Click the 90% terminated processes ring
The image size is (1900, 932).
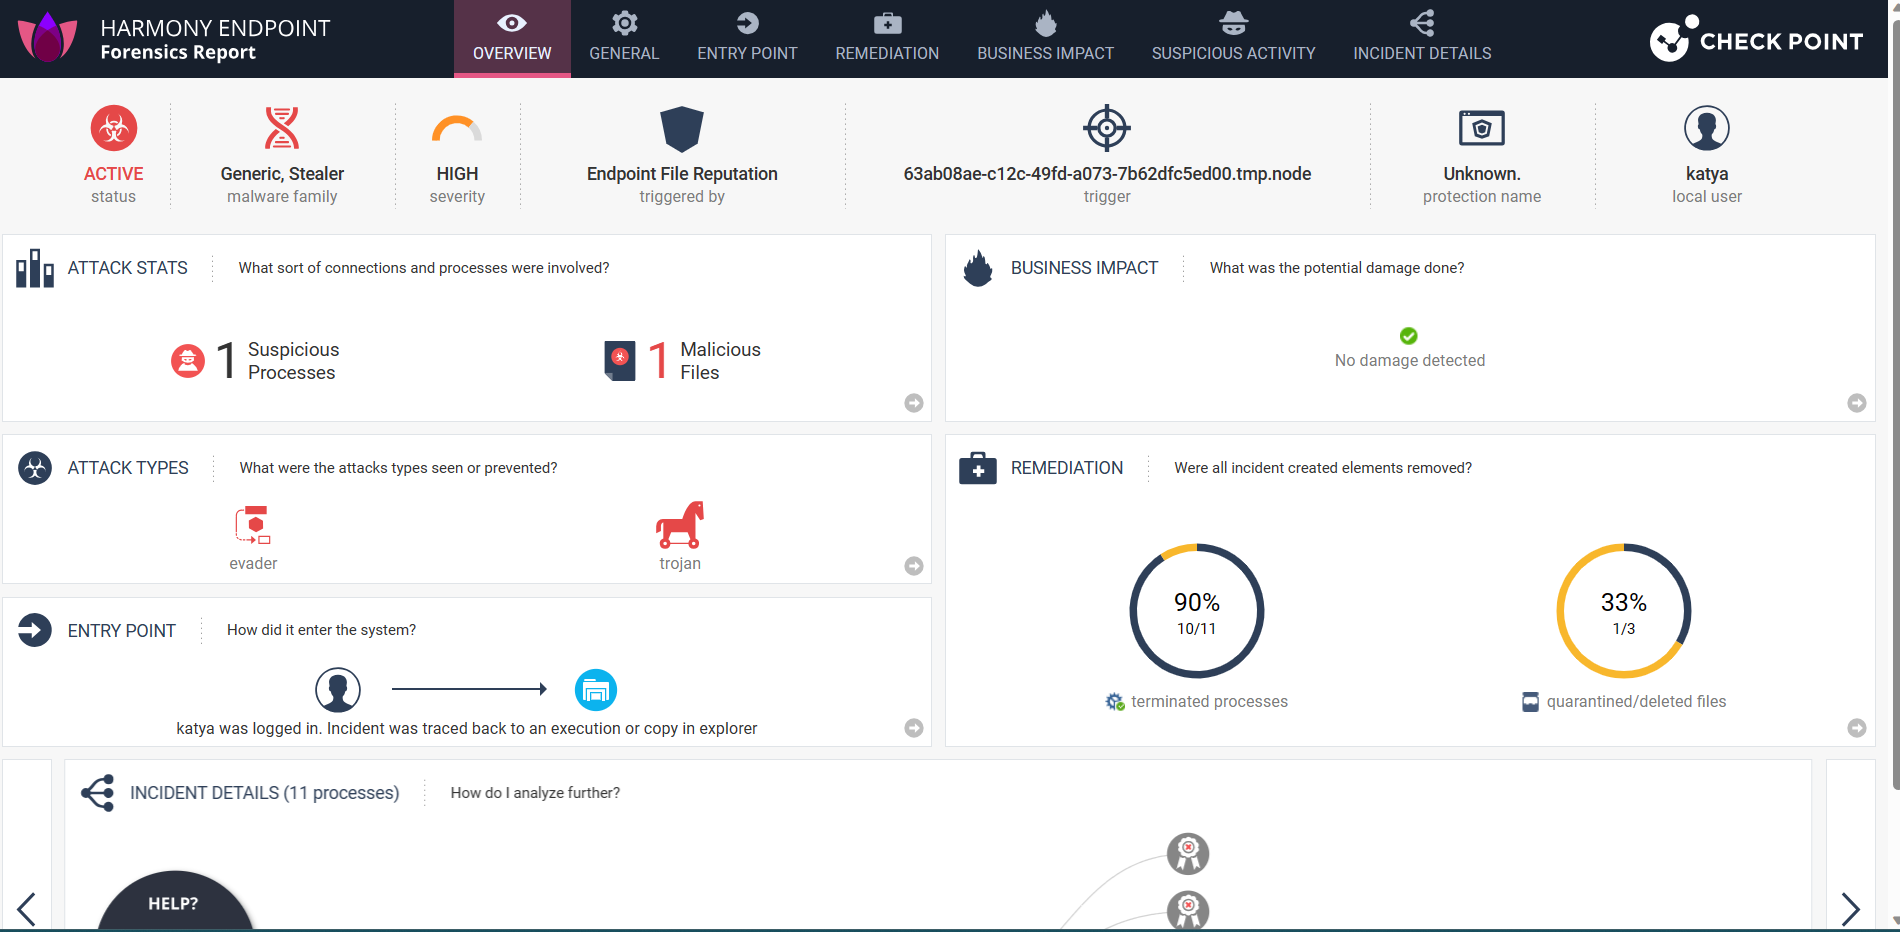[1197, 611]
